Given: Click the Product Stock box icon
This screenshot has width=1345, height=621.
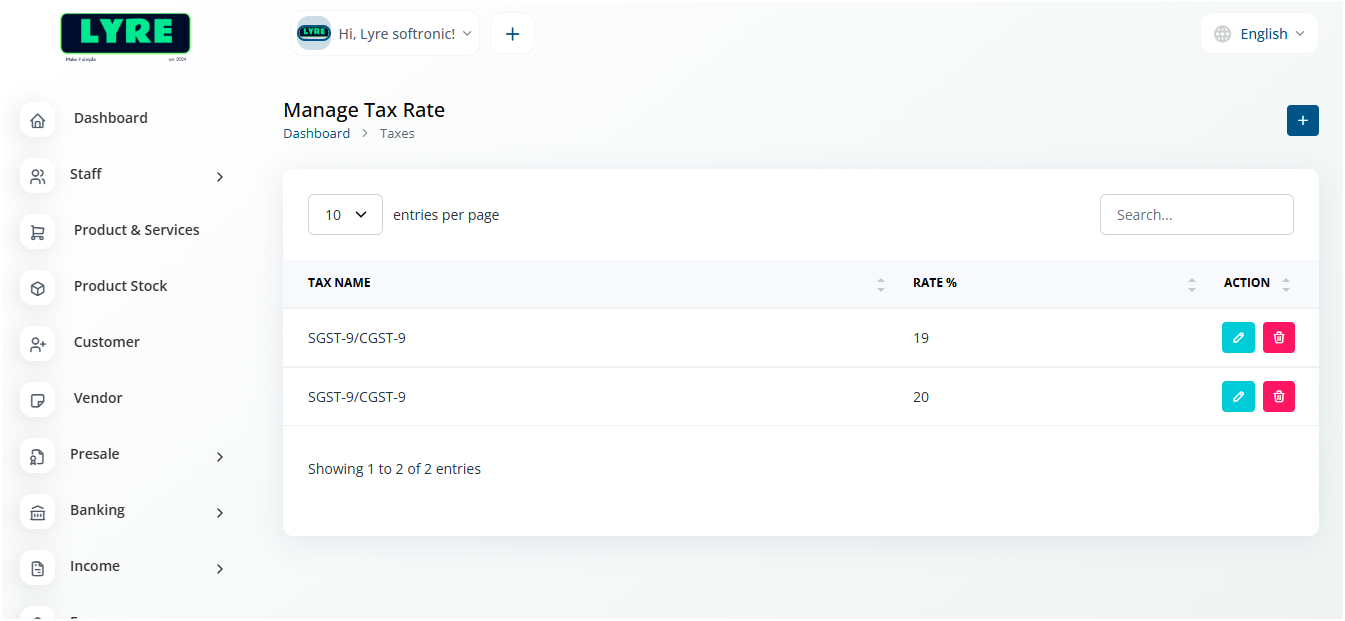Looking at the screenshot, I should pos(38,288).
